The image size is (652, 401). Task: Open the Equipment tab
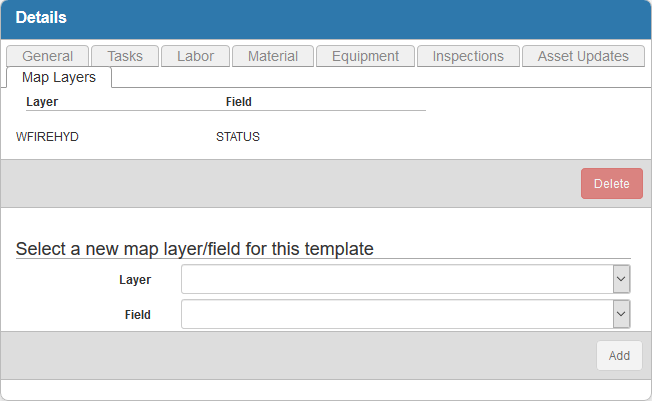365,56
